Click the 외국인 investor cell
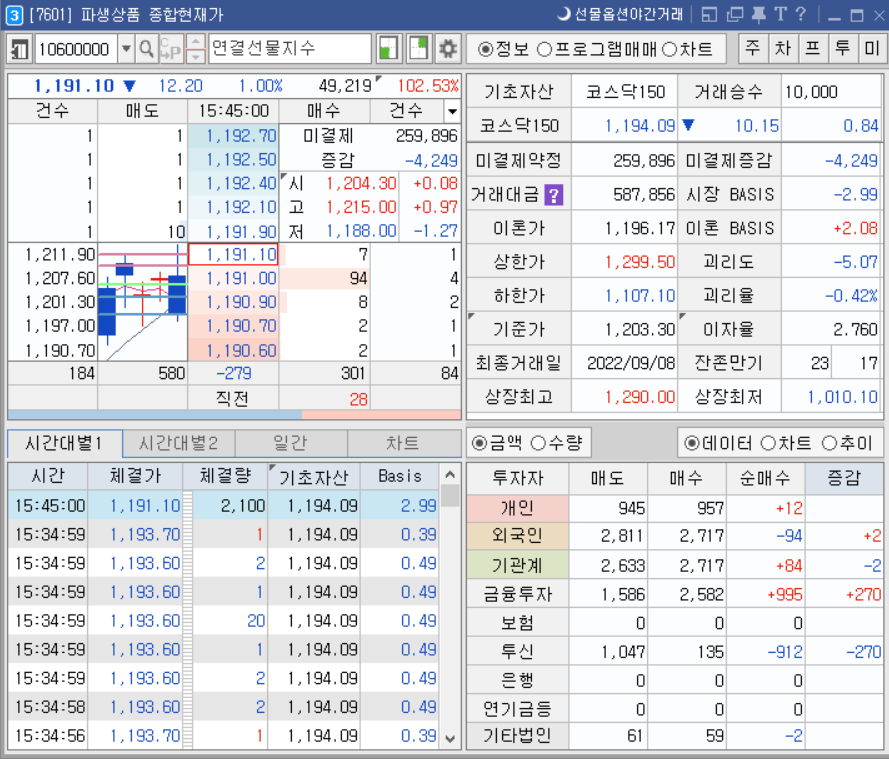Screen dimensions: 889x759 (x=517, y=536)
